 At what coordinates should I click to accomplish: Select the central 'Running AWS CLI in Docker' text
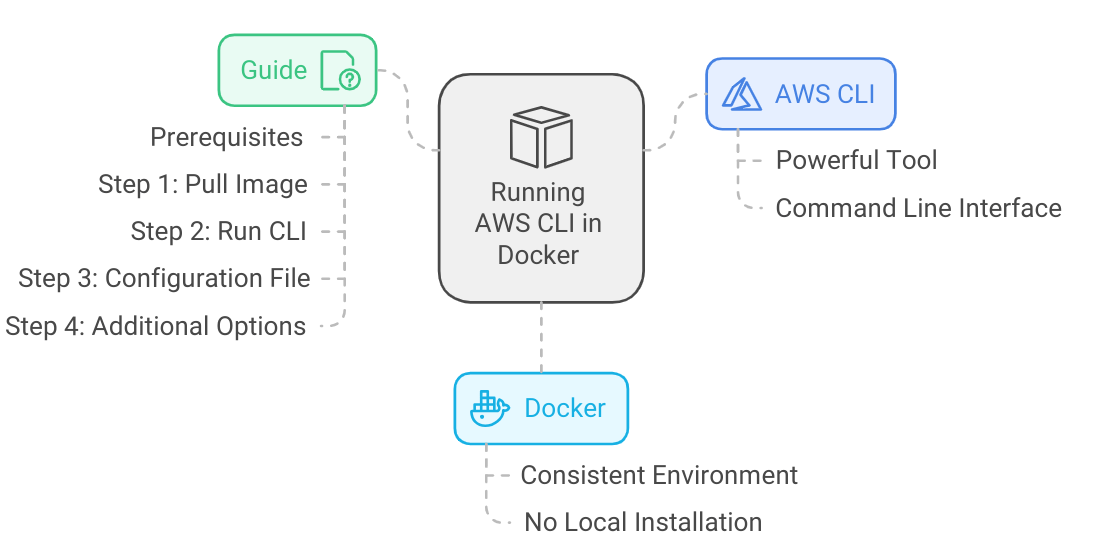[x=538, y=224]
